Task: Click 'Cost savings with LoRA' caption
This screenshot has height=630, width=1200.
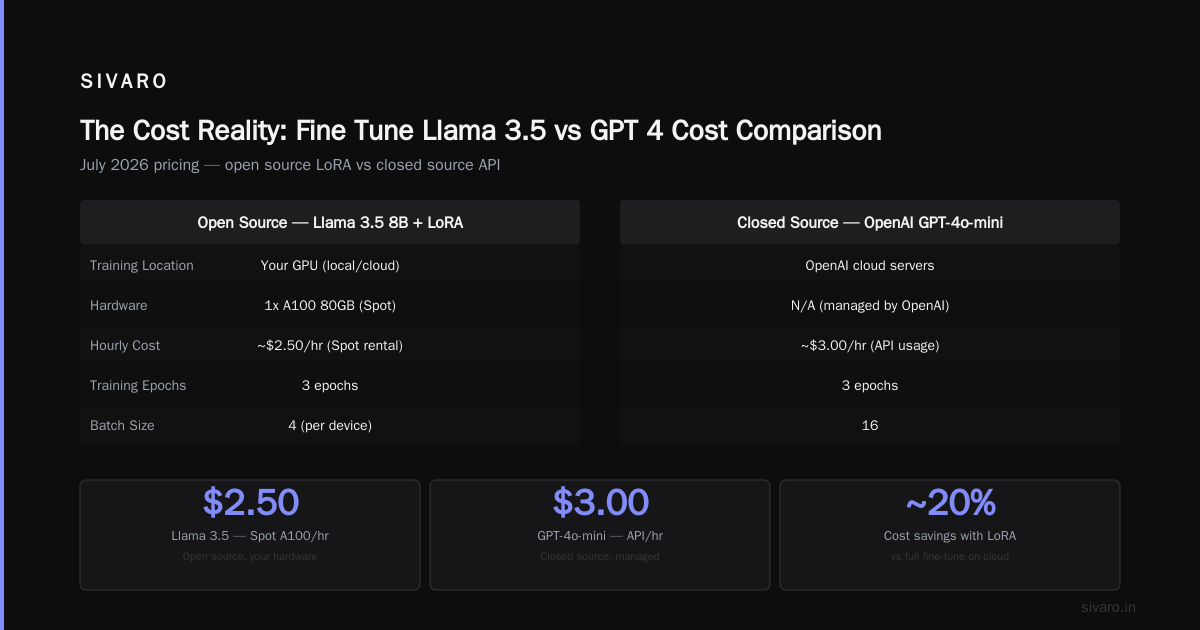Action: tap(950, 536)
